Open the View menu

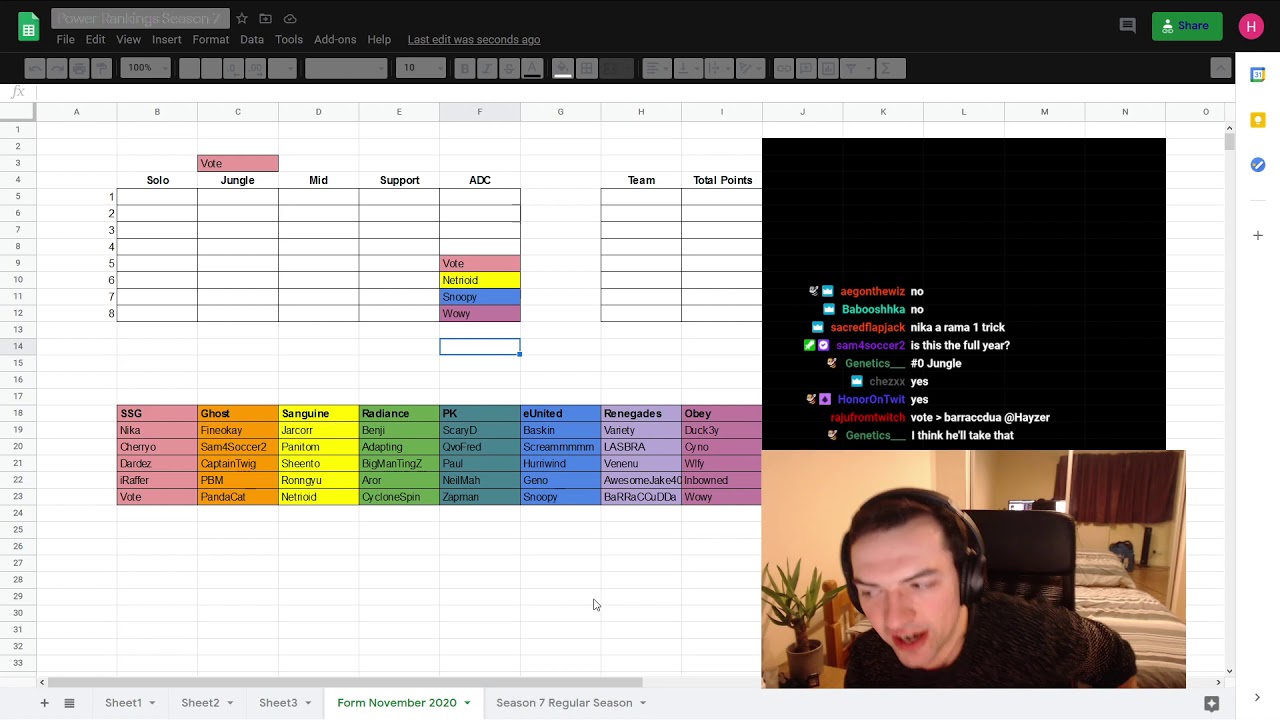pyautogui.click(x=128, y=40)
